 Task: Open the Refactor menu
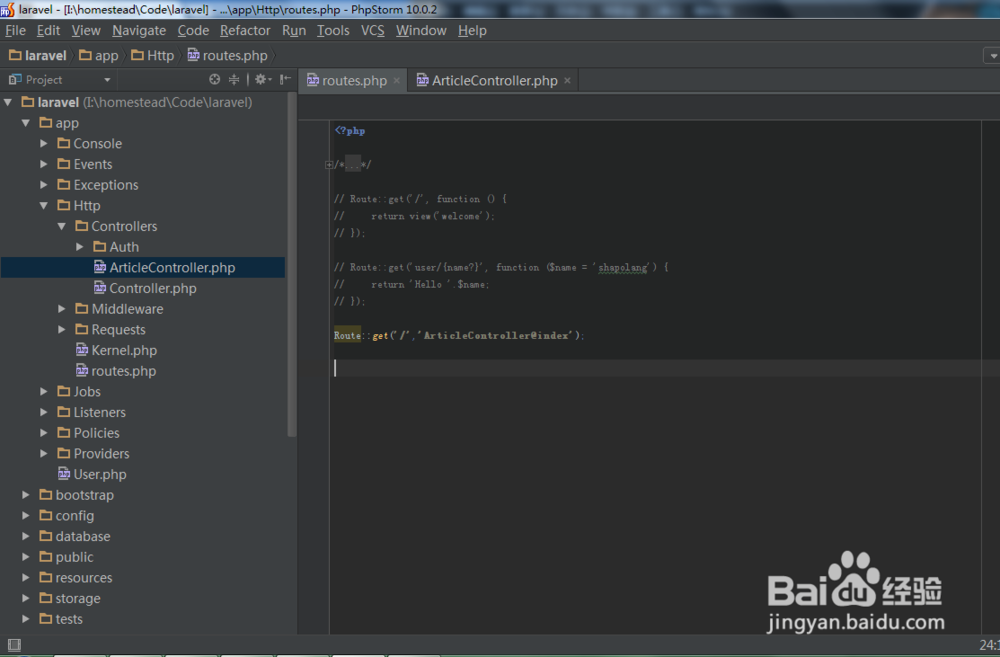[245, 30]
